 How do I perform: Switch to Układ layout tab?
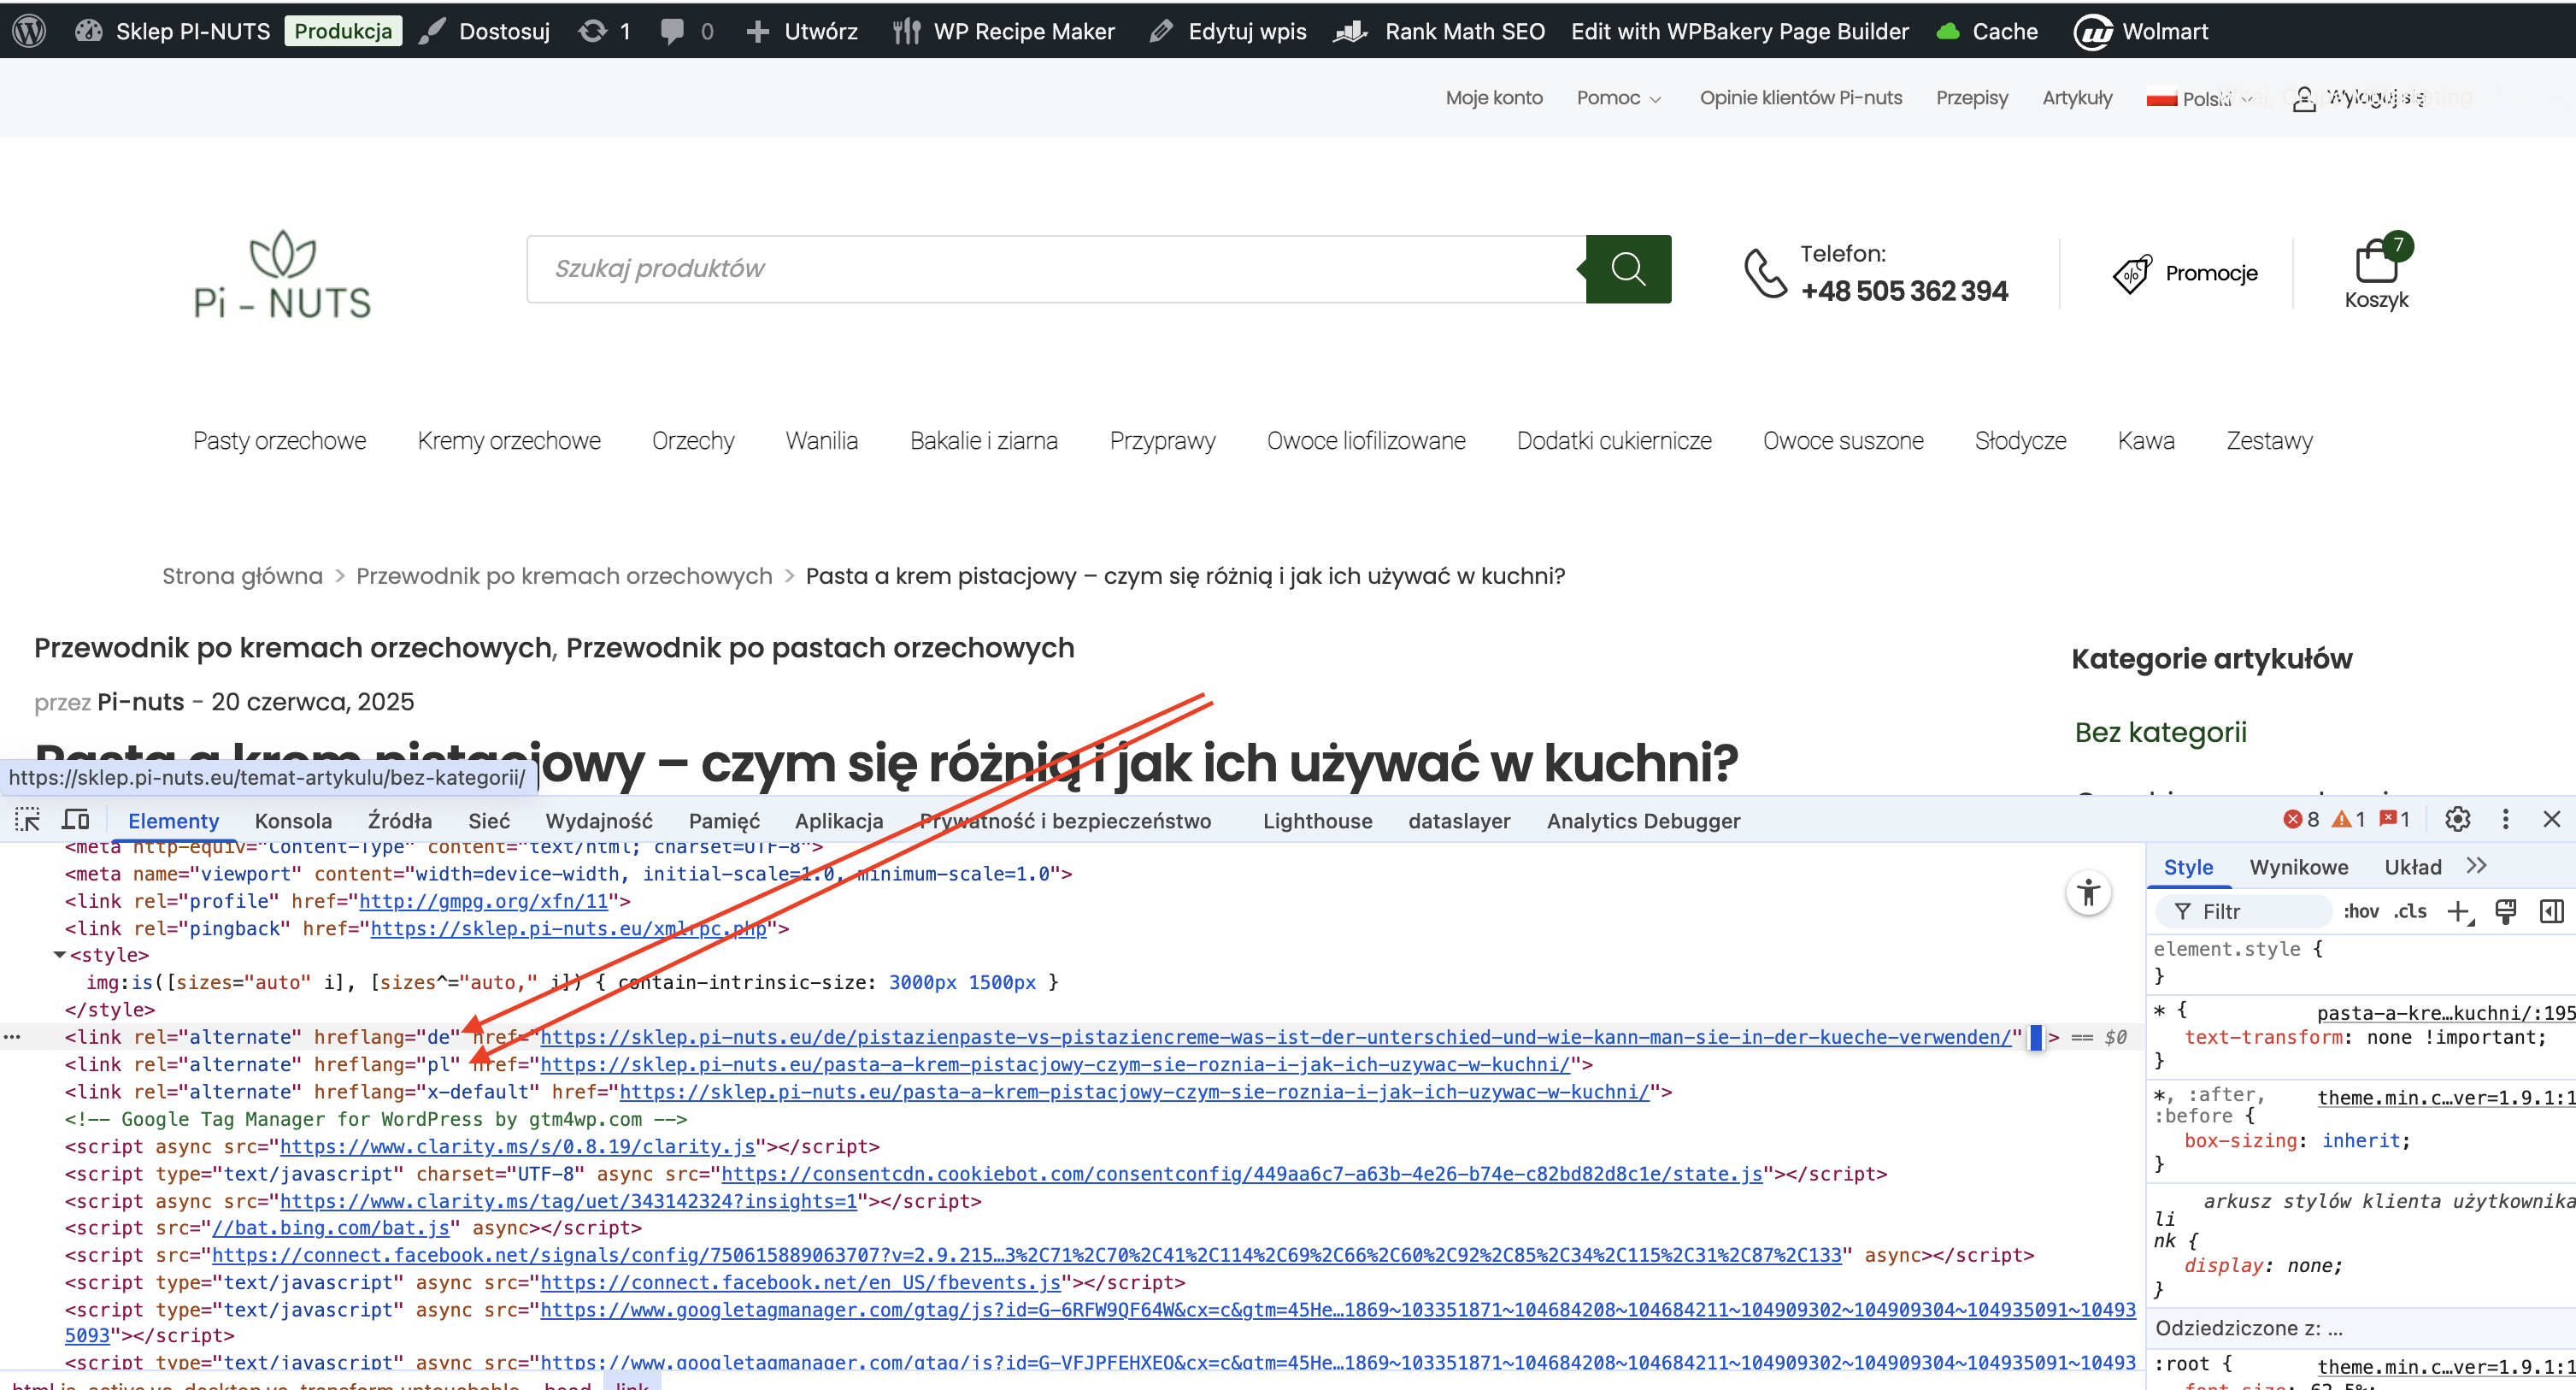(2413, 867)
